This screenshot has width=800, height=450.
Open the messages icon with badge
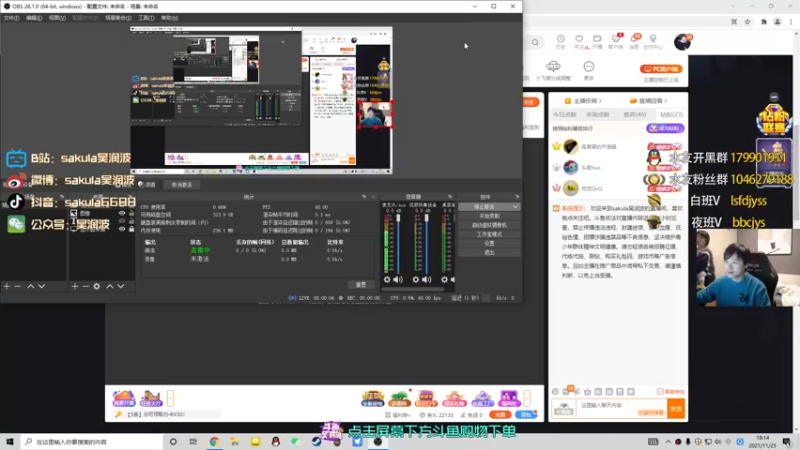[x=634, y=41]
